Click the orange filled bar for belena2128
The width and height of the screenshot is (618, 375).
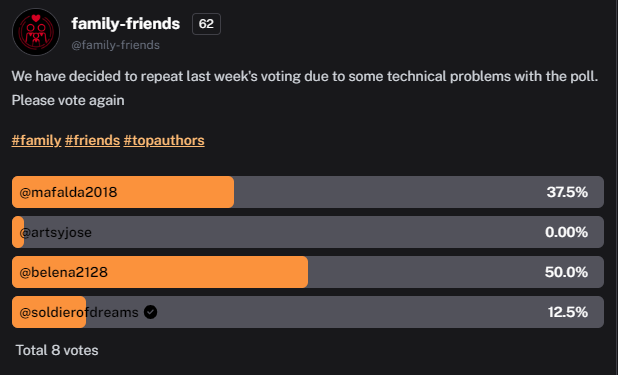pyautogui.click(x=160, y=272)
